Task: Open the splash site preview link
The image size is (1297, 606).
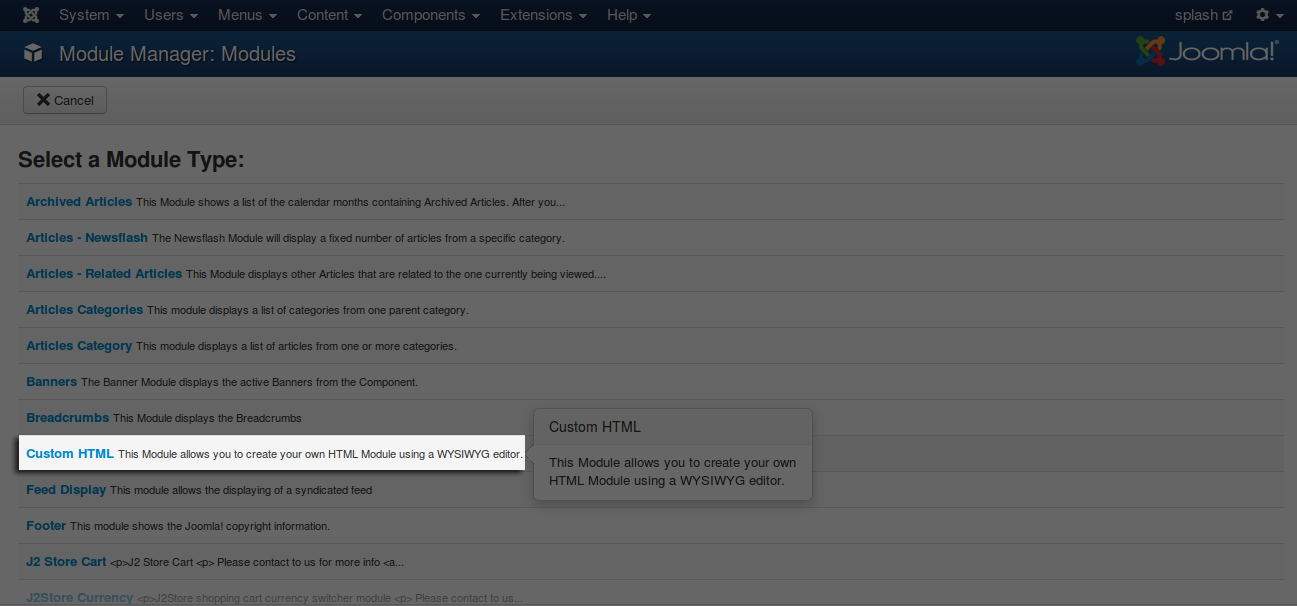Action: point(1203,15)
